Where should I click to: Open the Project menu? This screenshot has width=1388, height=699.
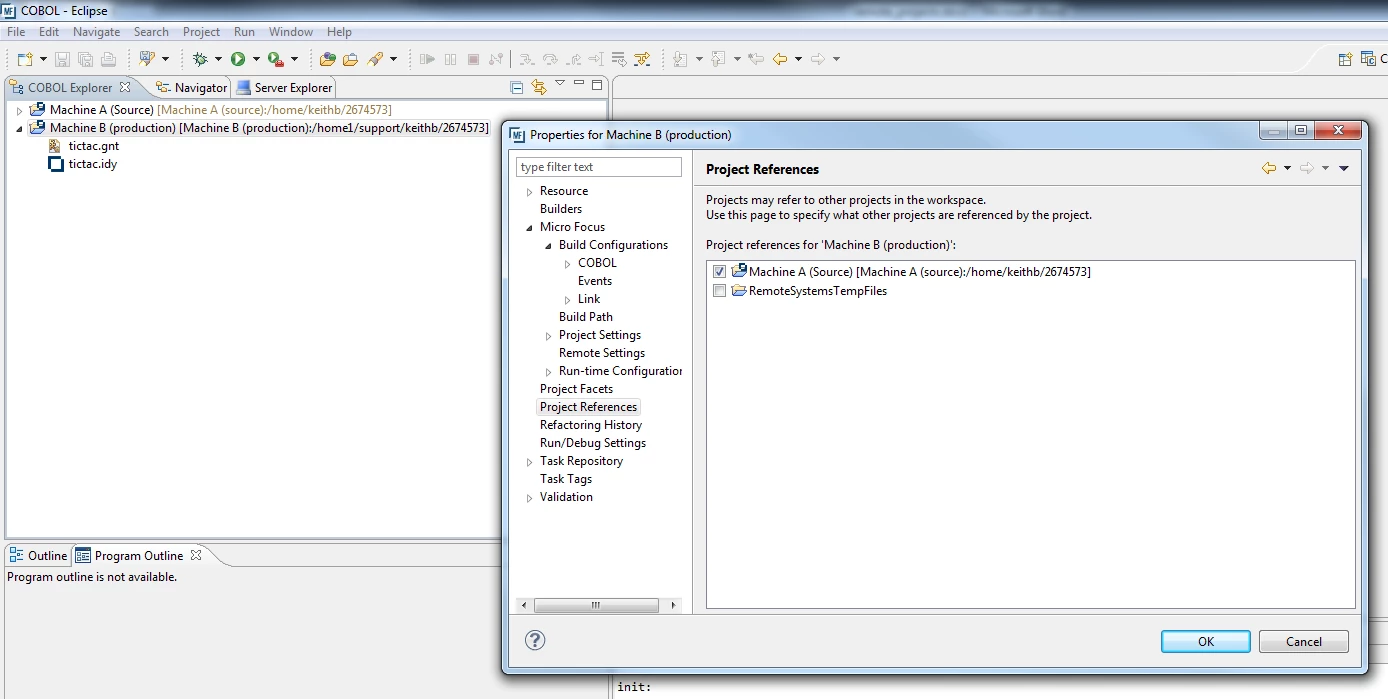tap(201, 32)
